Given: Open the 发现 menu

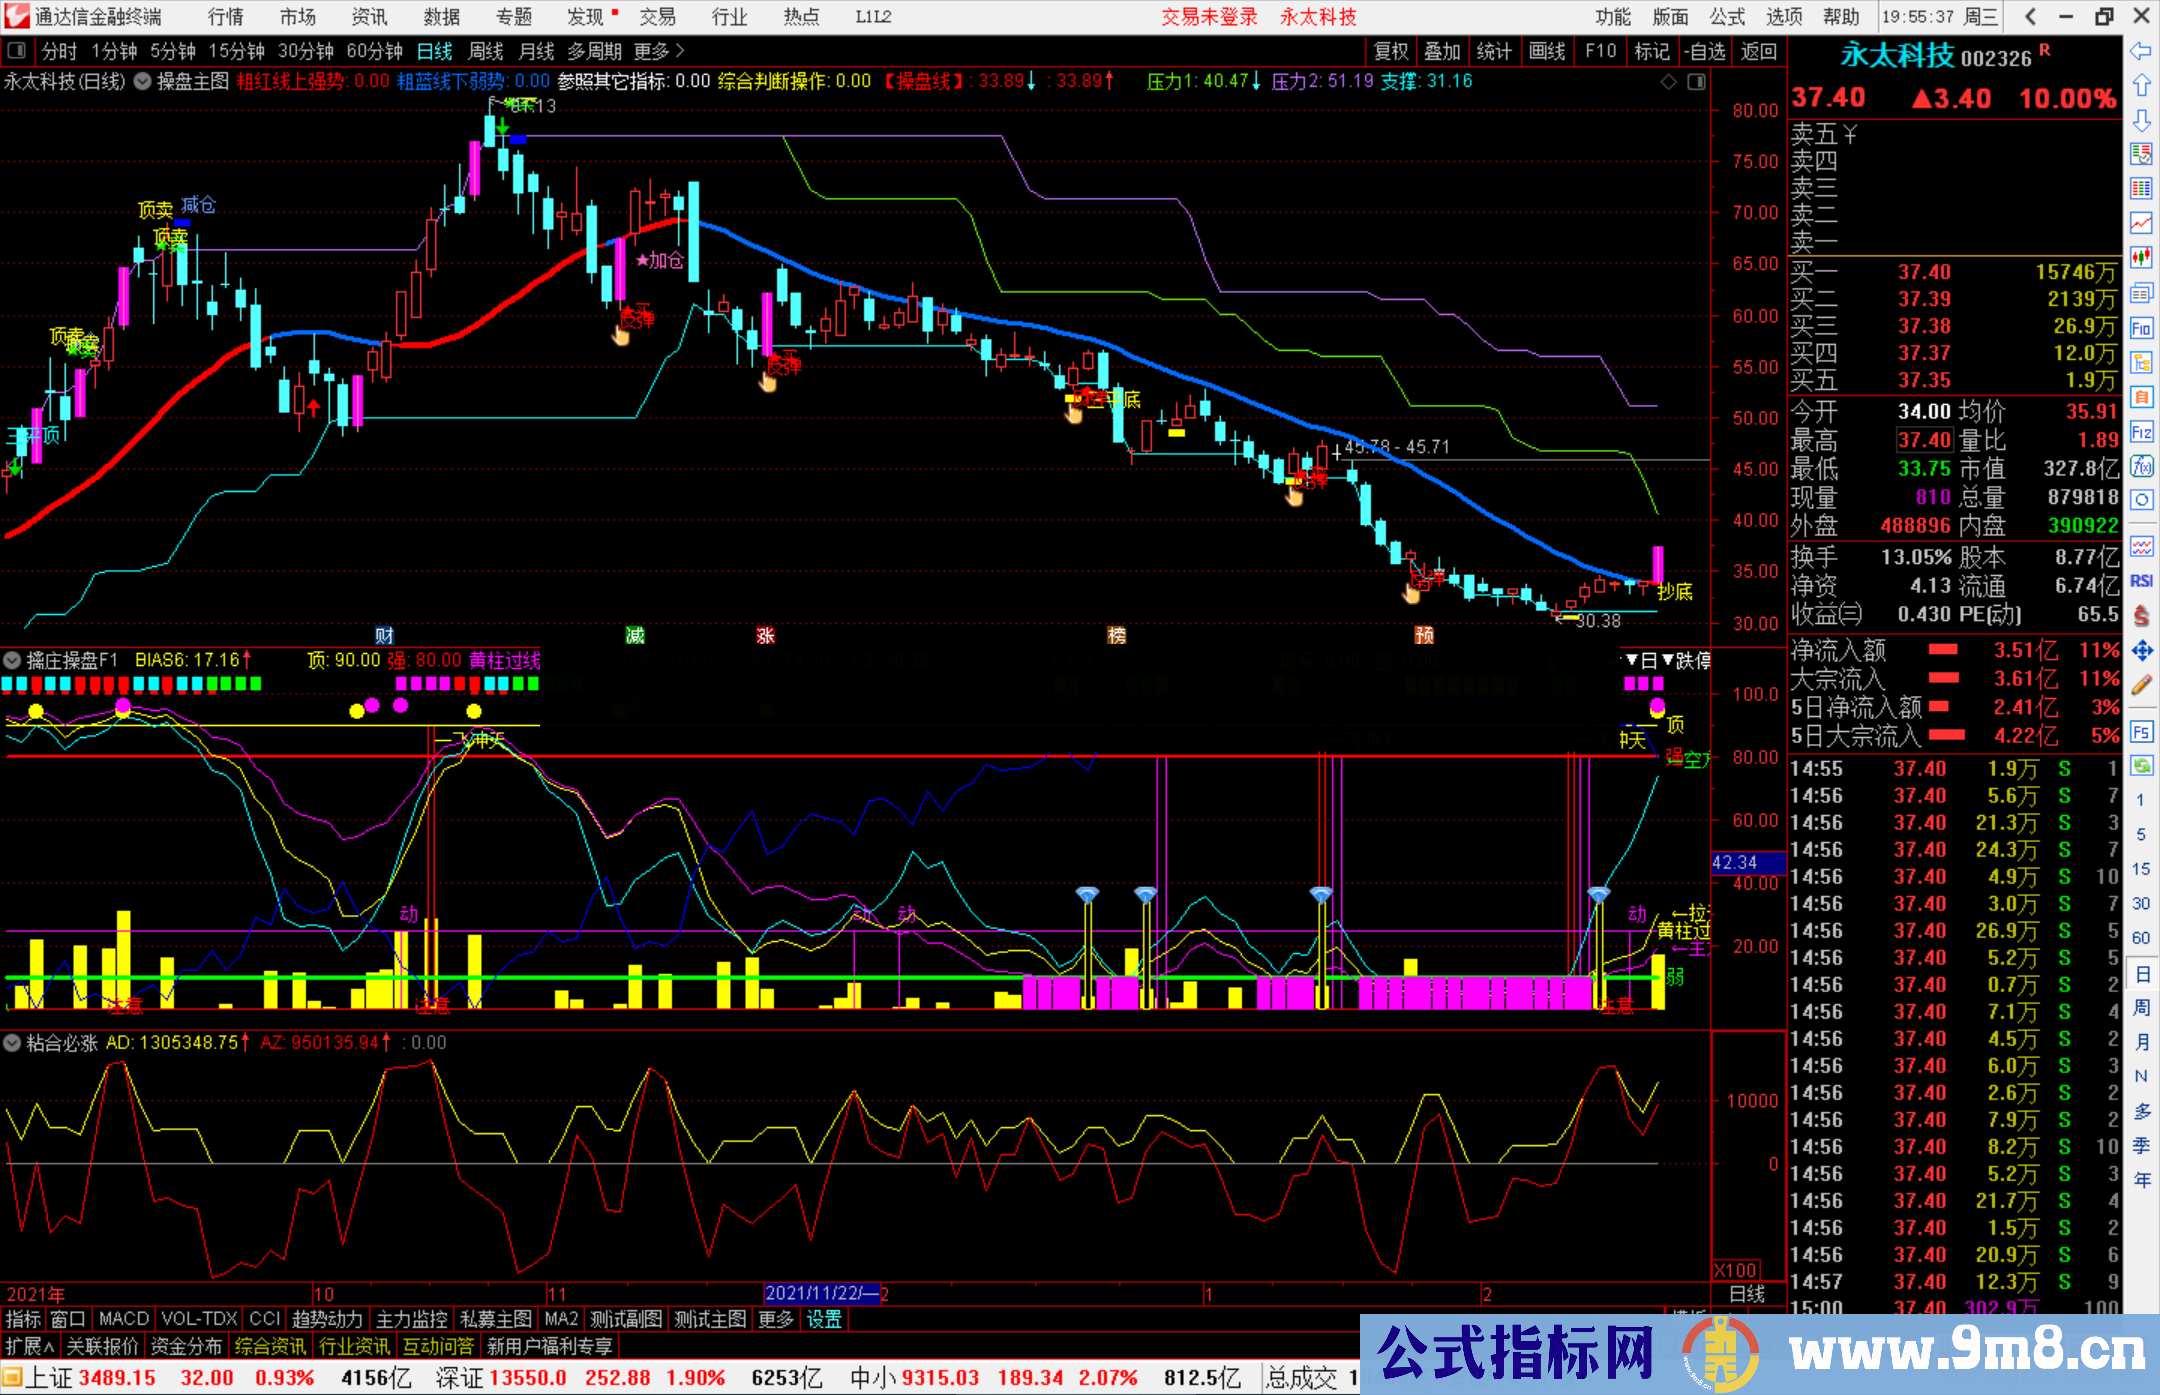Looking at the screenshot, I should point(586,16).
